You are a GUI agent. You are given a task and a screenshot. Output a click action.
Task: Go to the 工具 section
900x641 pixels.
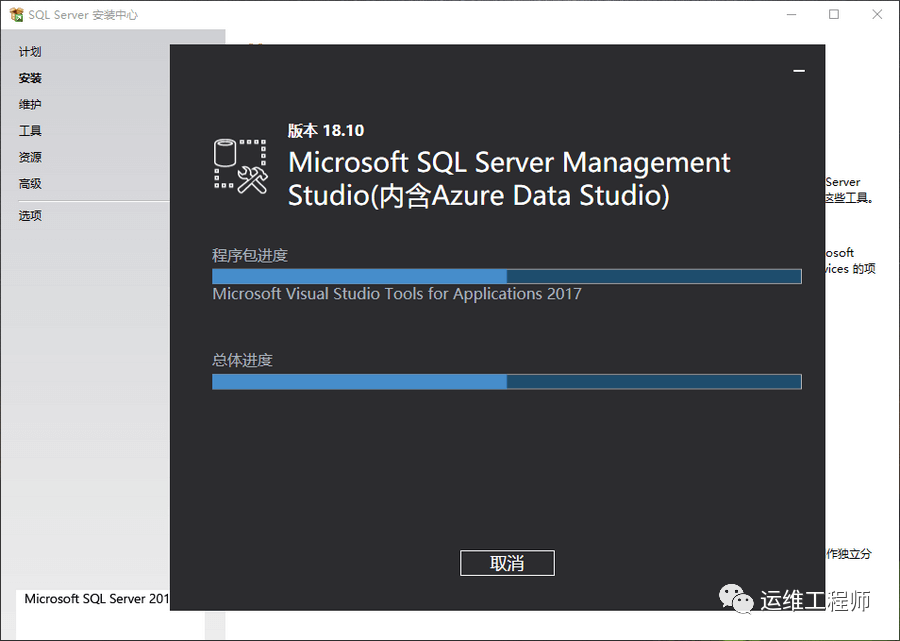pyautogui.click(x=30, y=131)
